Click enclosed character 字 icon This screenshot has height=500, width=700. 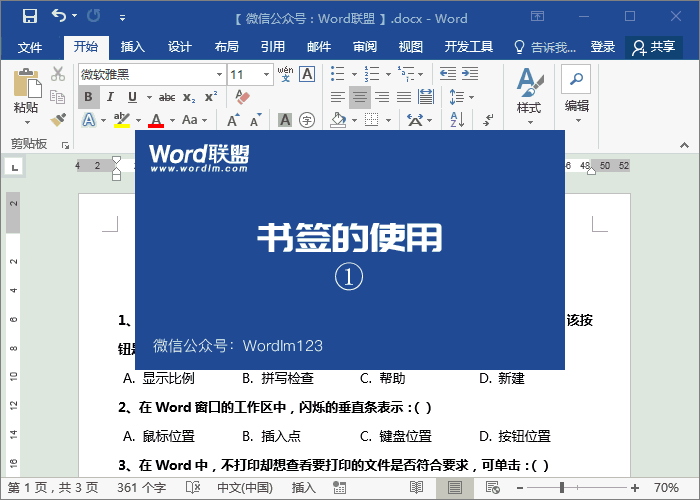click(x=307, y=120)
